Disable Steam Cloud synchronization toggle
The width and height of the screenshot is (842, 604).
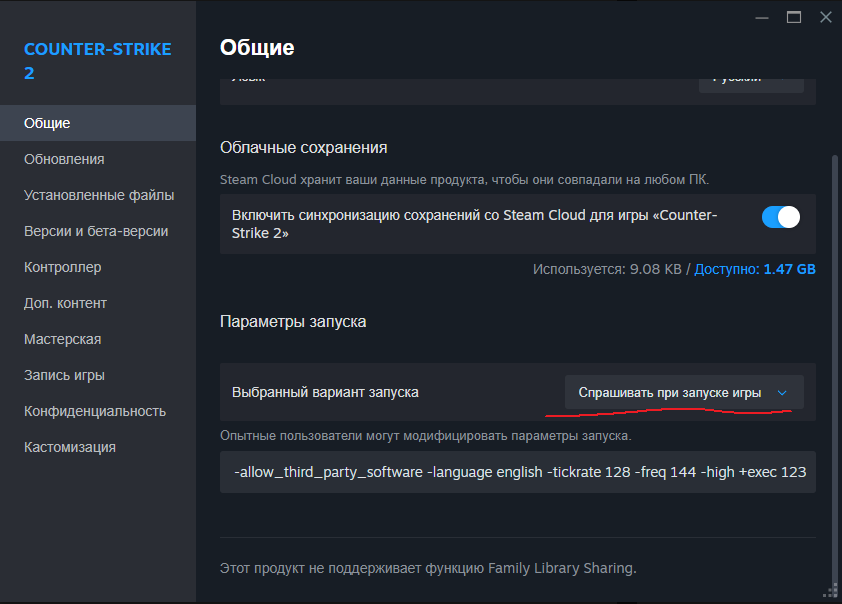pyautogui.click(x=781, y=217)
